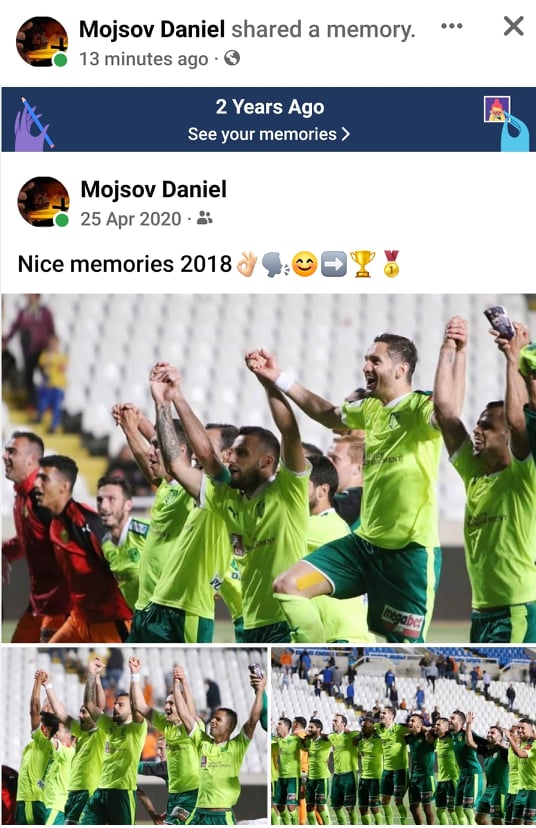Viewport: 536px width, 828px height.
Task: Open Mojsov Daniel name on original post
Action: tap(154, 189)
